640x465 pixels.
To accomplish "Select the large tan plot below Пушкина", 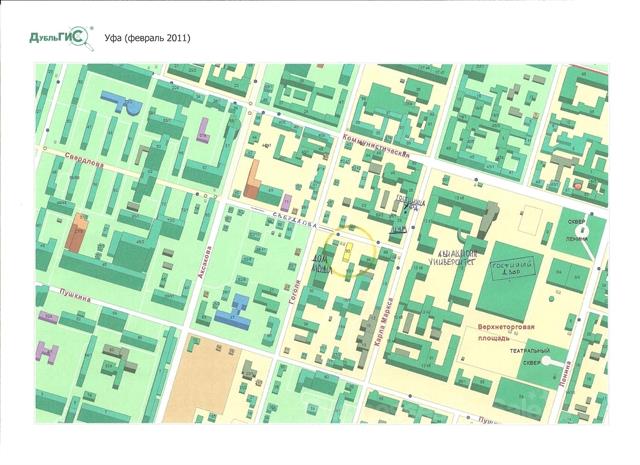I will pos(201,376).
